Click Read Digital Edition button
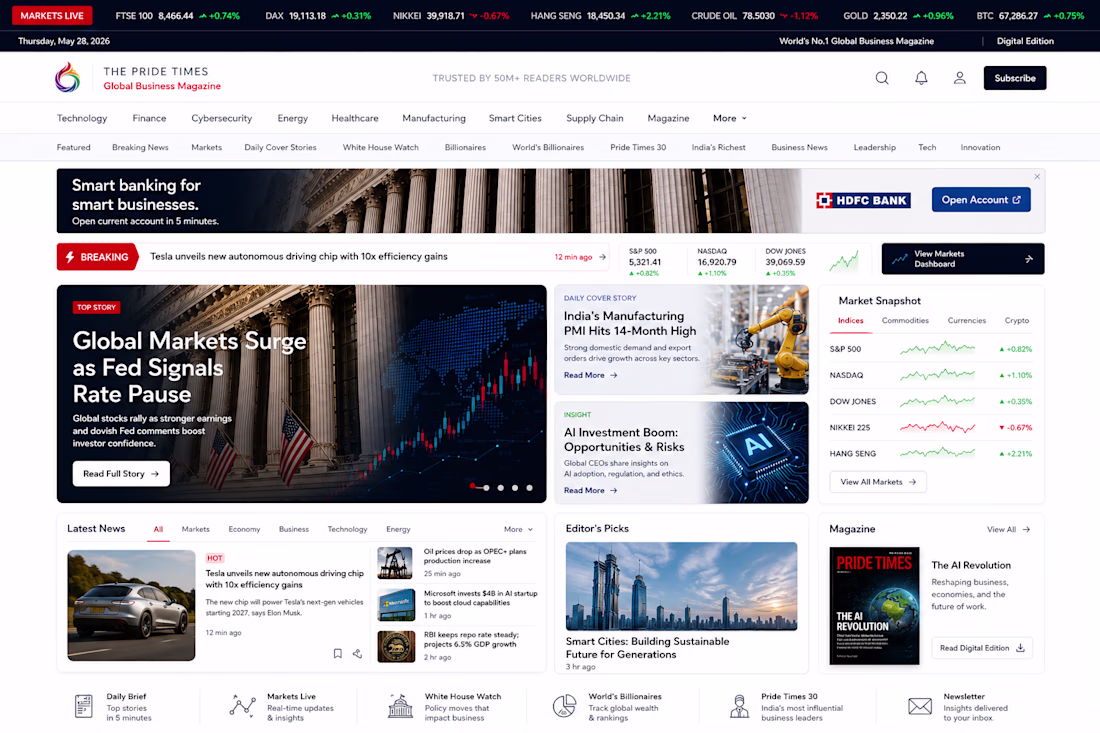Viewport: 1100px width, 733px height. [981, 647]
